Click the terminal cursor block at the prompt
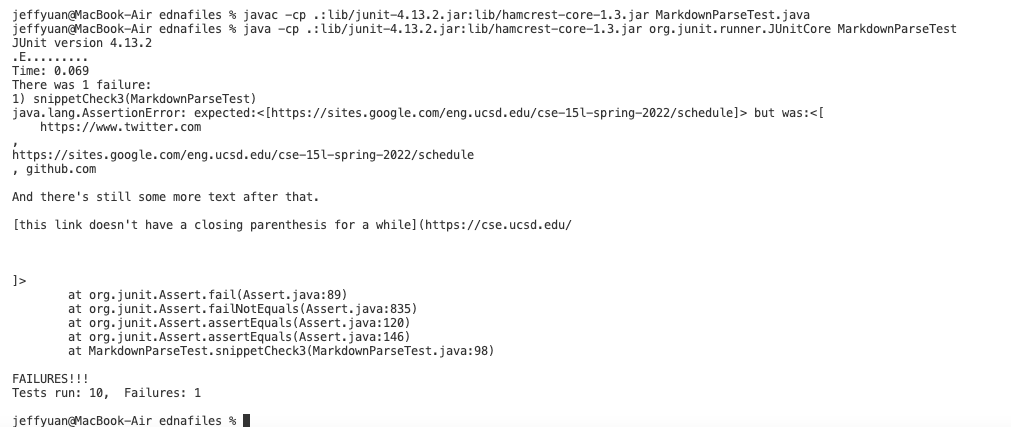The width and height of the screenshot is (1011, 427). 246,421
